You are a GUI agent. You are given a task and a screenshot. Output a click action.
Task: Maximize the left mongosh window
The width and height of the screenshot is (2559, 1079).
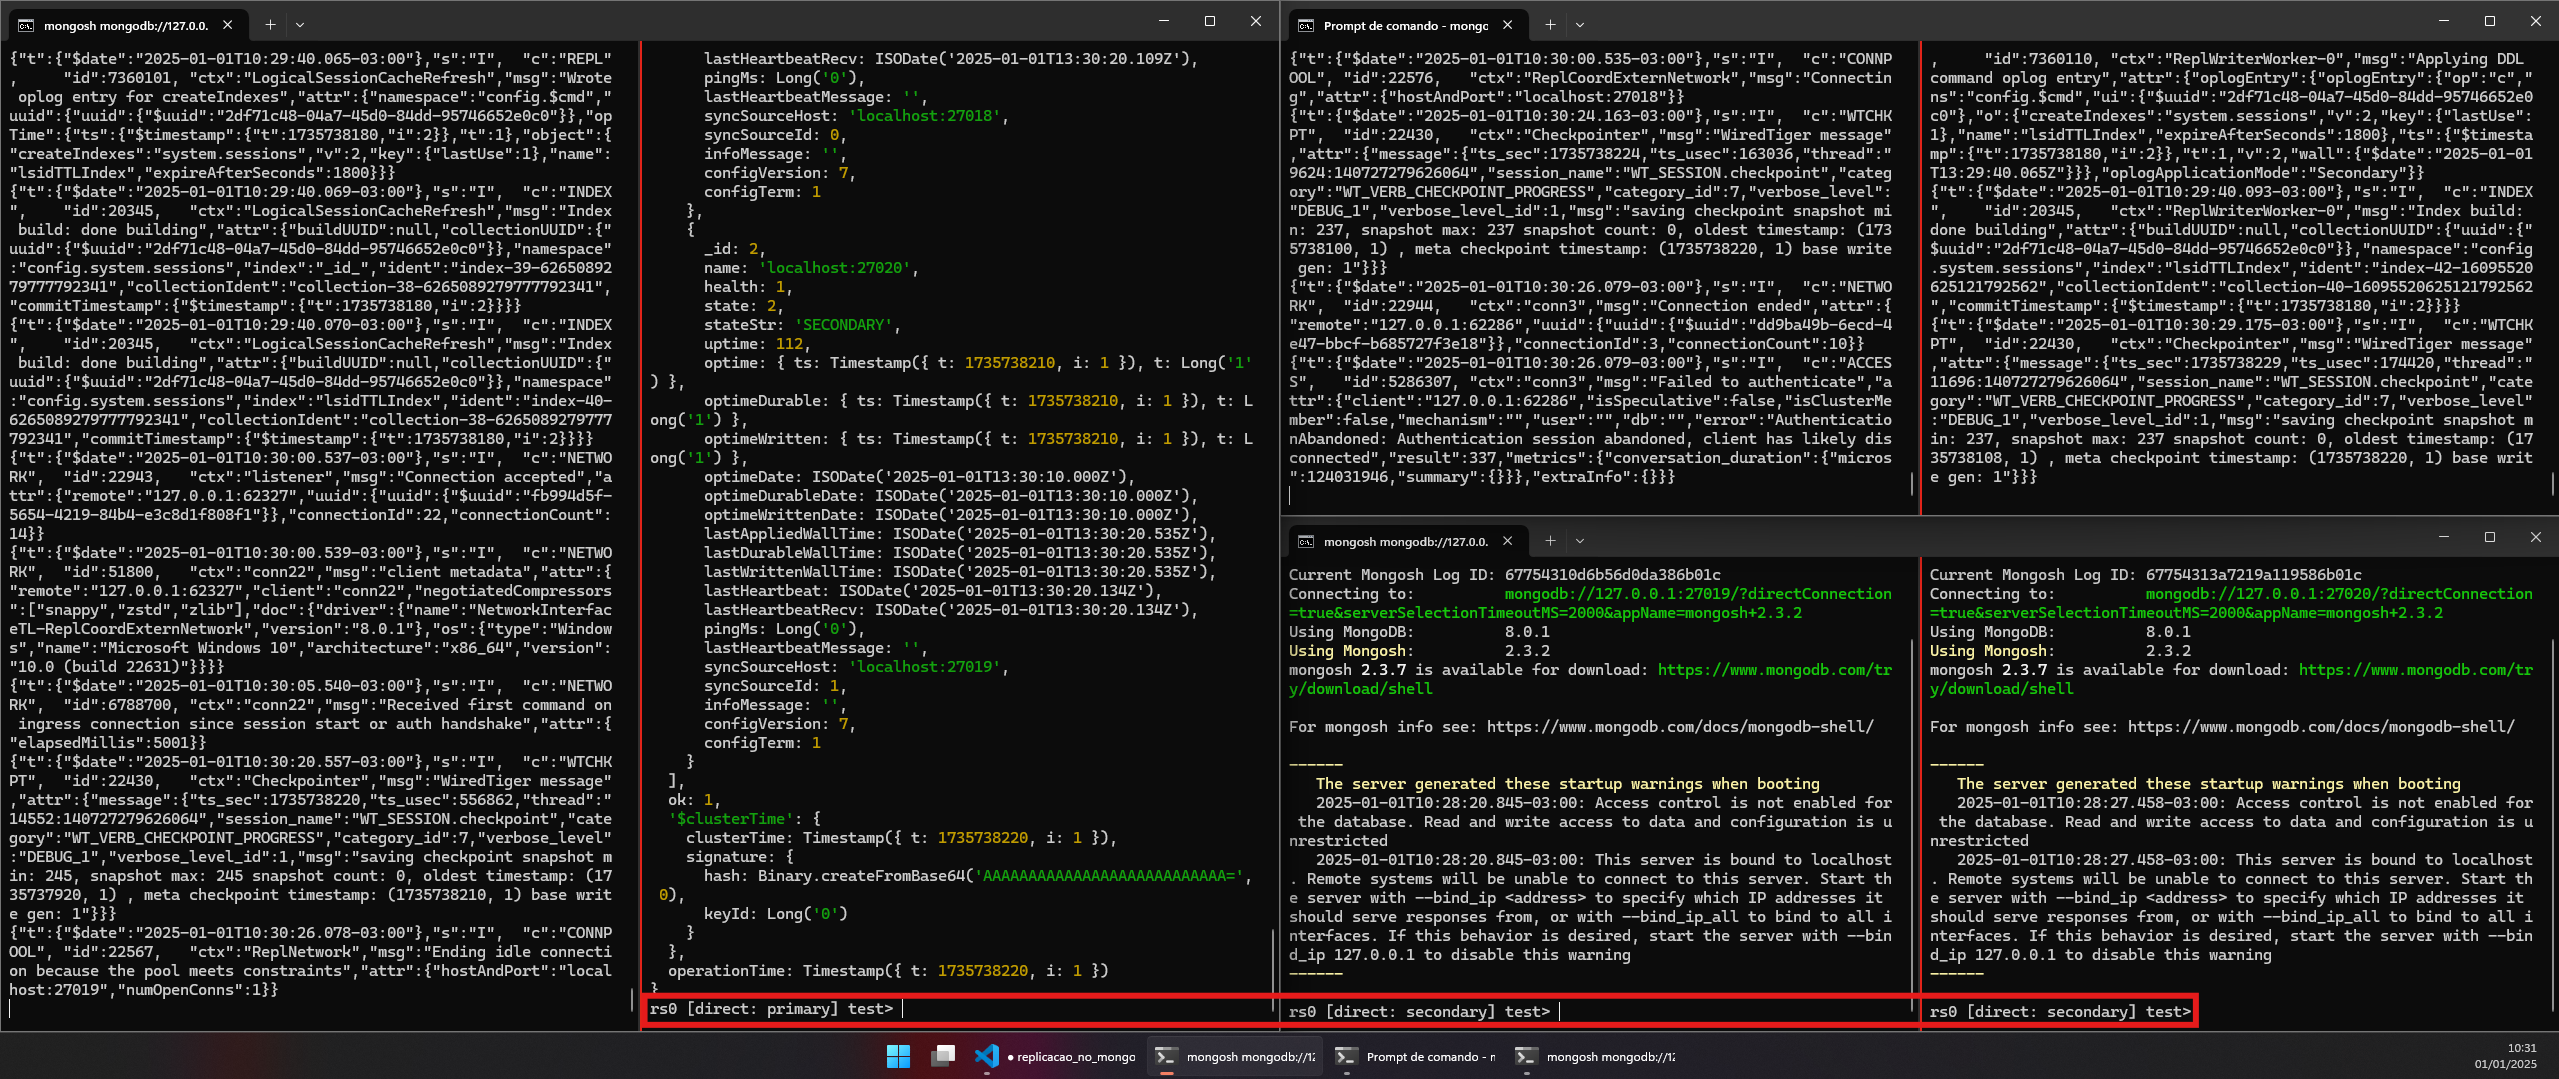(1210, 21)
